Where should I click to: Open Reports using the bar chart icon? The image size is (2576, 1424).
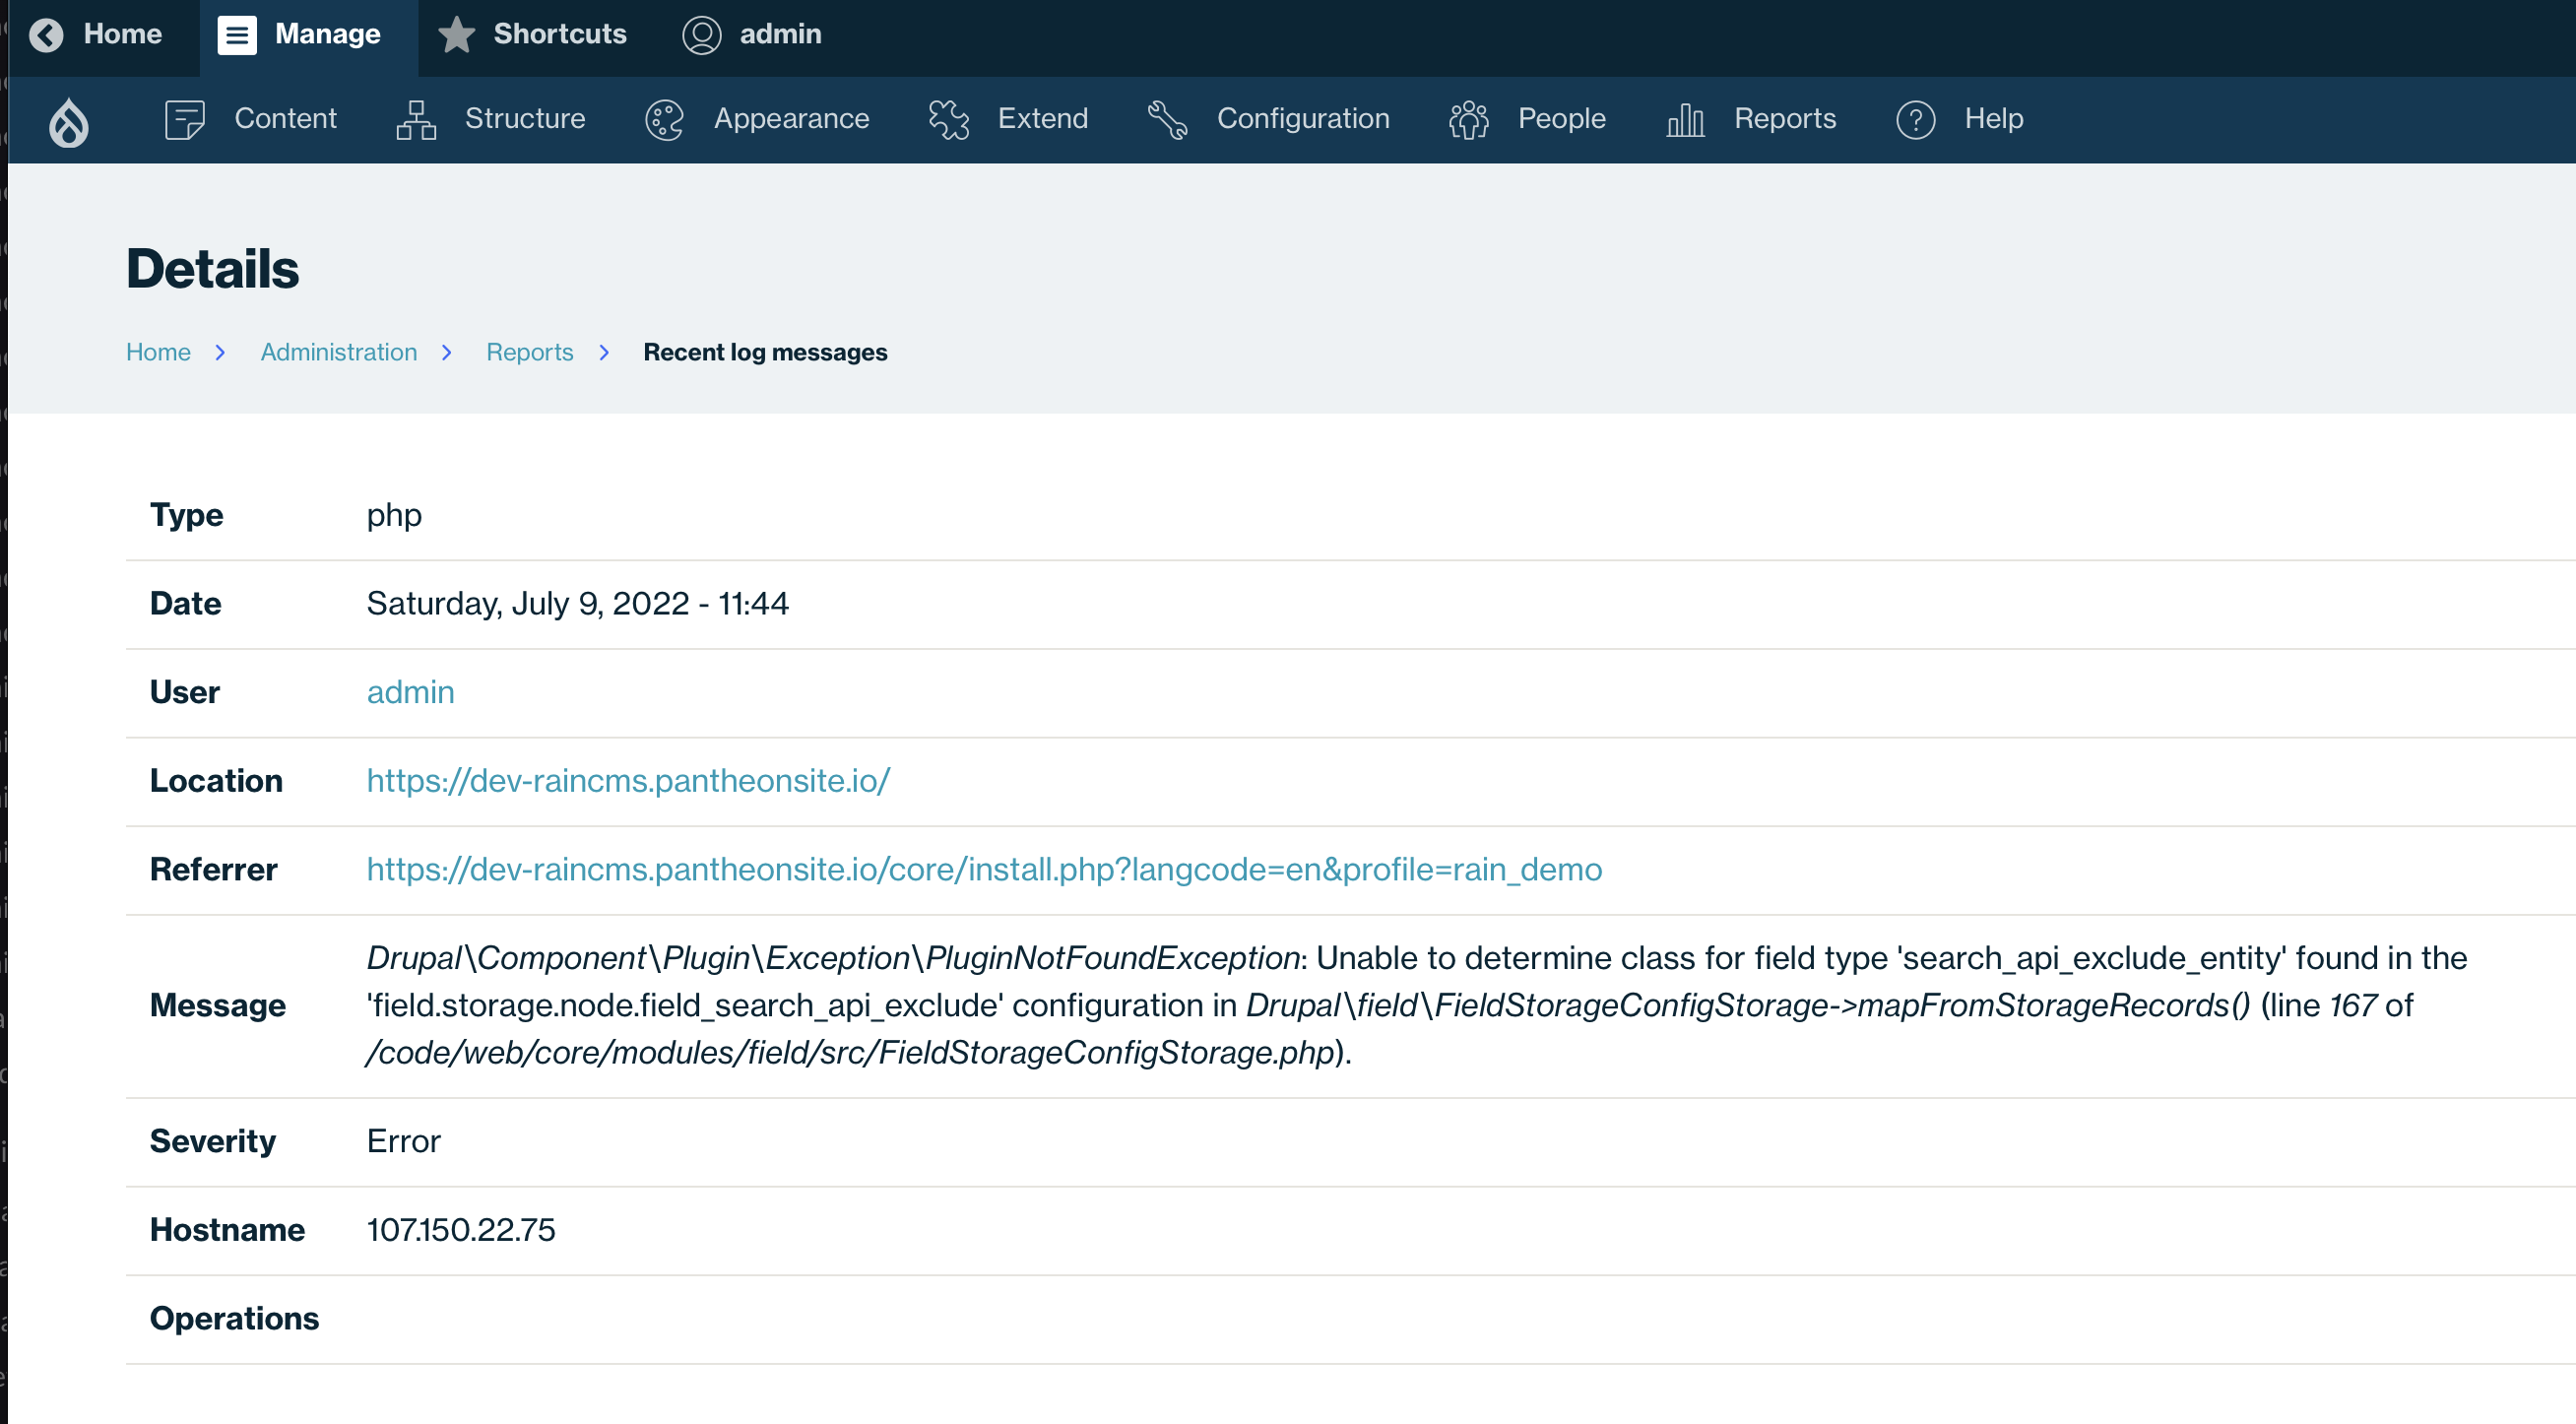(x=1684, y=119)
